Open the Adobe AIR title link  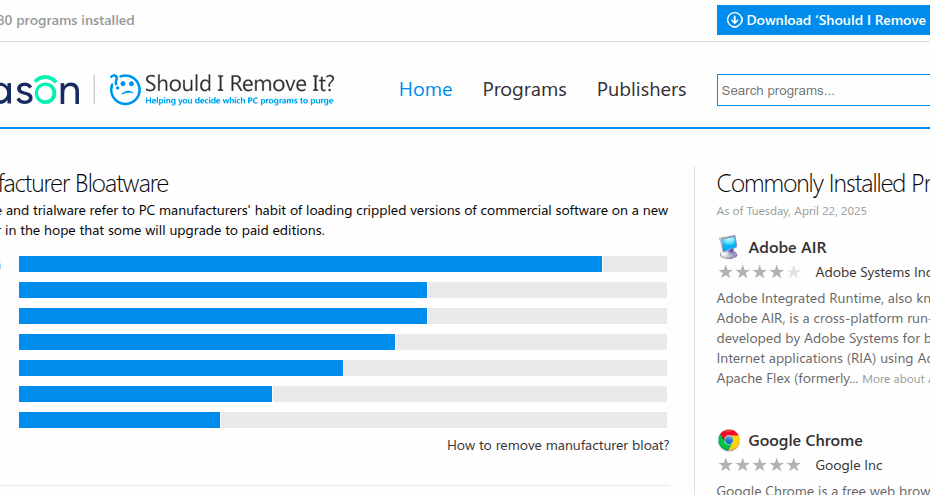[x=787, y=247]
